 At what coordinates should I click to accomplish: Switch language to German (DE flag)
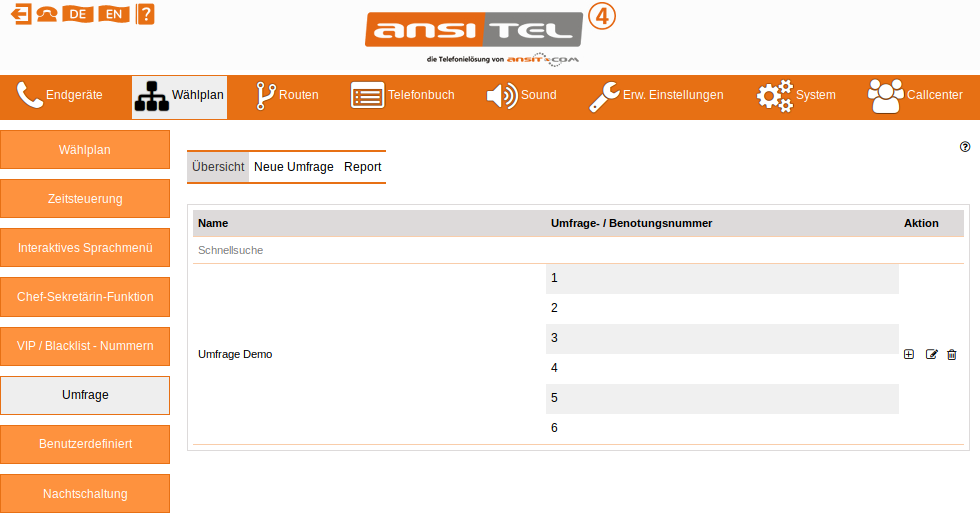coord(78,14)
